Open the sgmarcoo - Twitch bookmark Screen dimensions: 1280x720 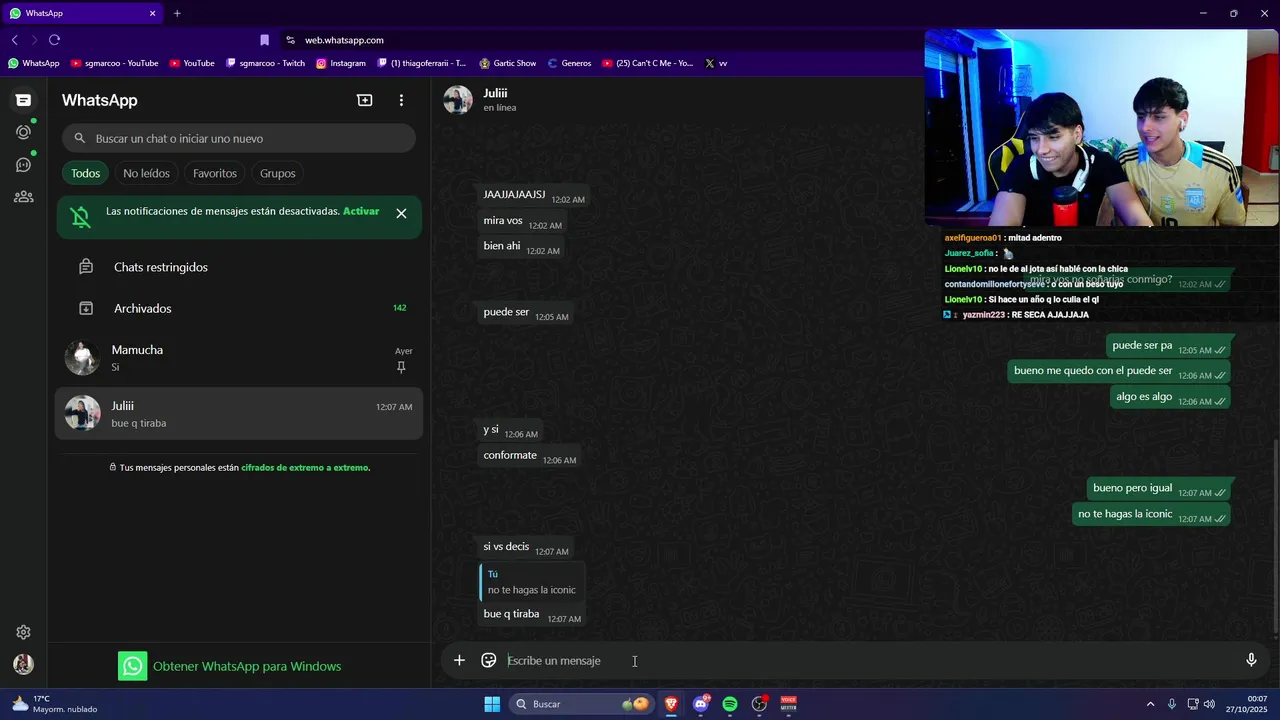coord(265,63)
